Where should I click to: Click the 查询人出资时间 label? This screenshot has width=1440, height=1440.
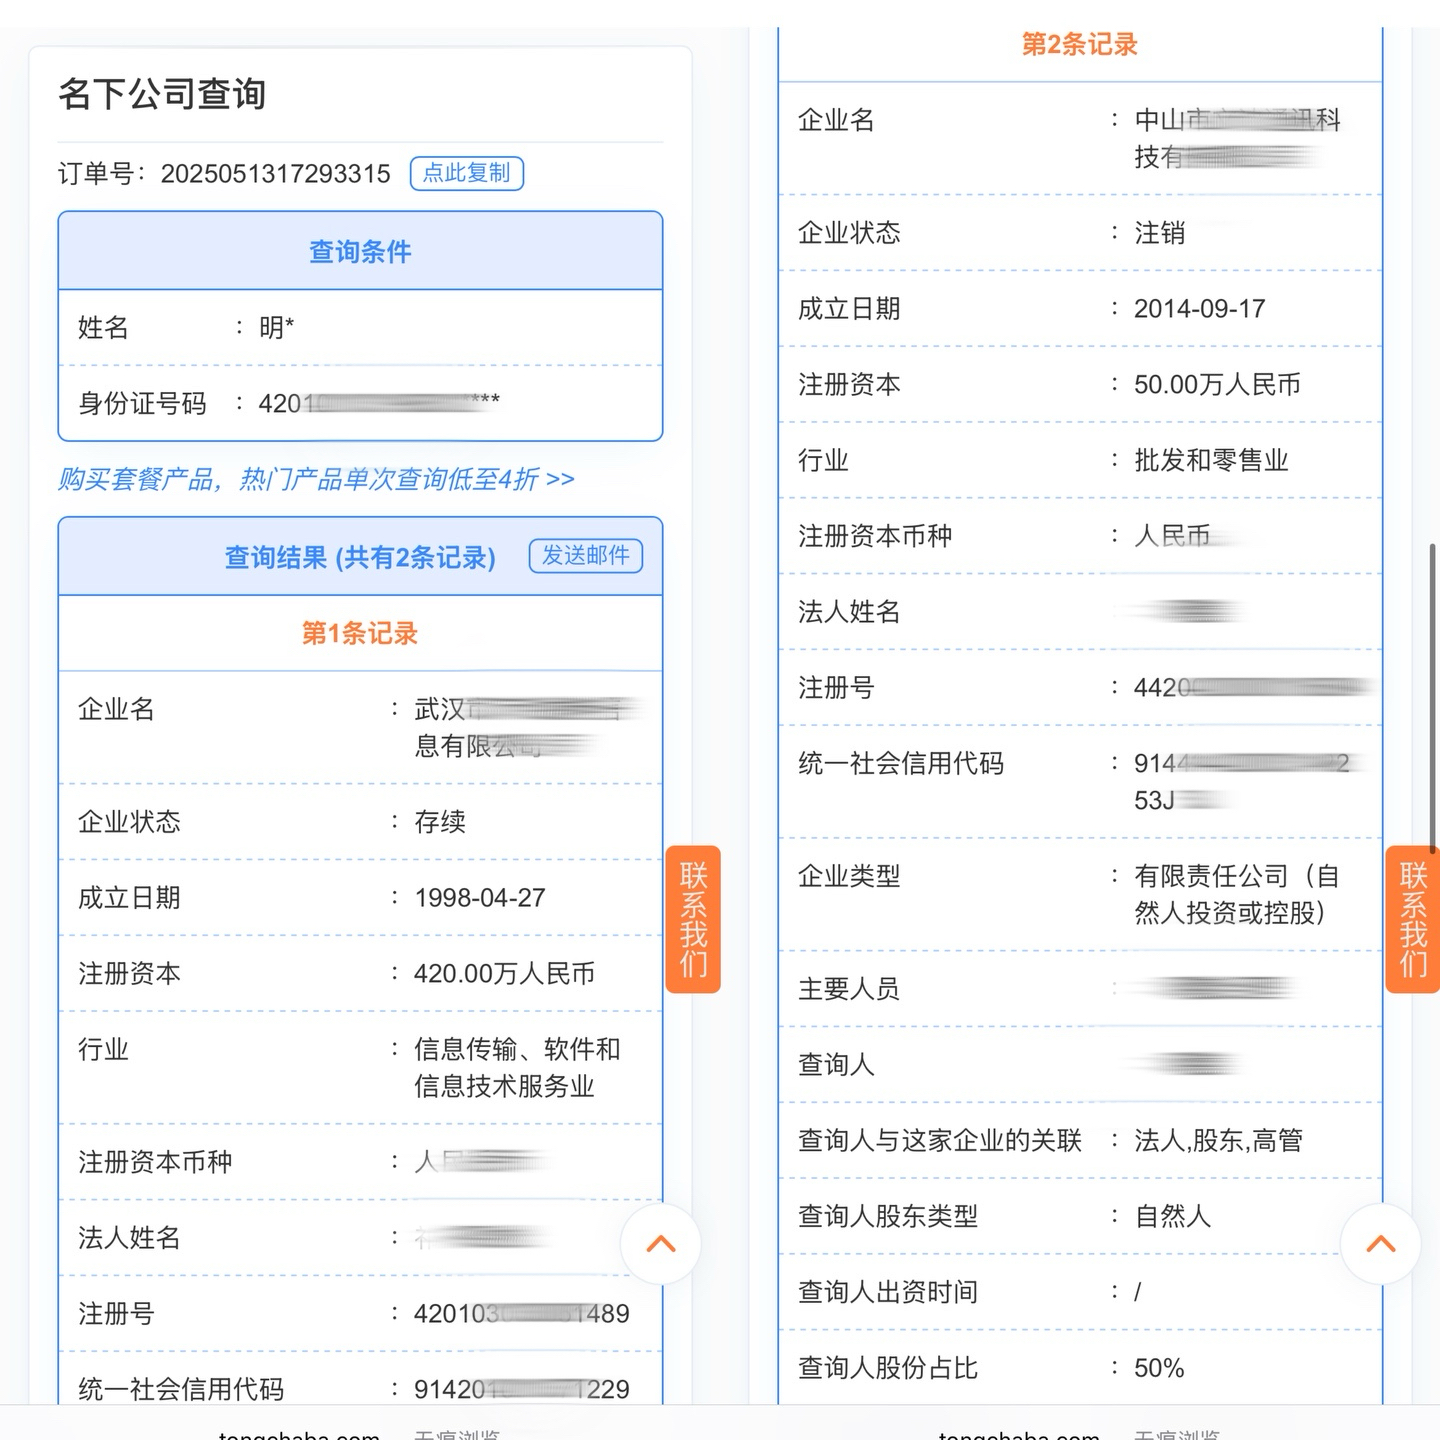888,1293
